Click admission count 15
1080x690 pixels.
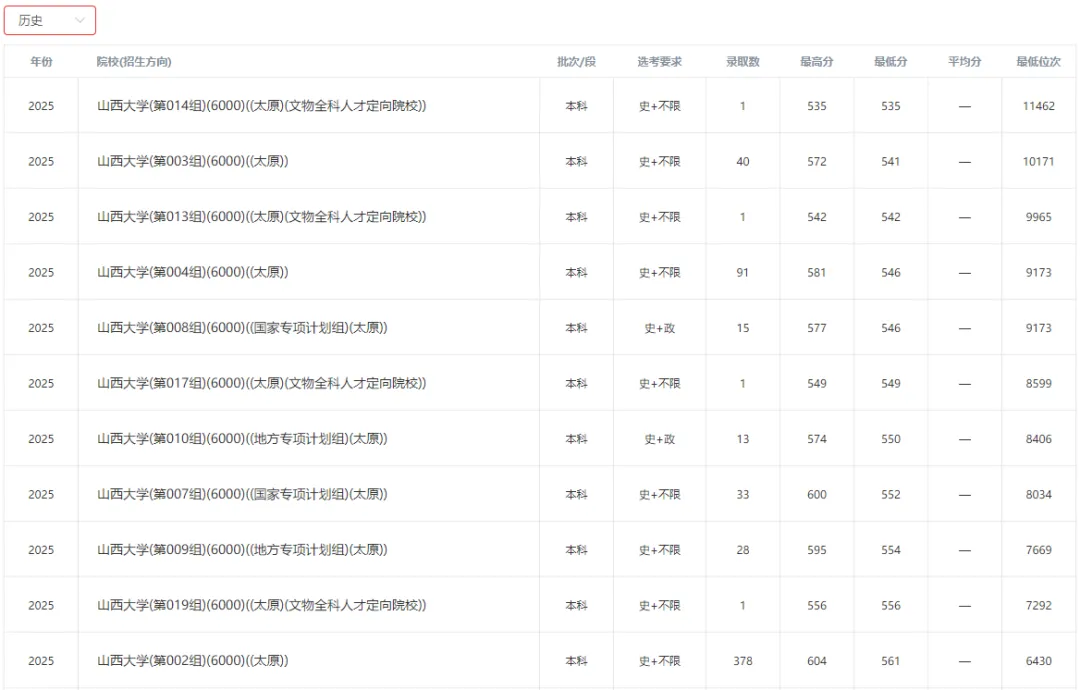pyautogui.click(x=742, y=328)
